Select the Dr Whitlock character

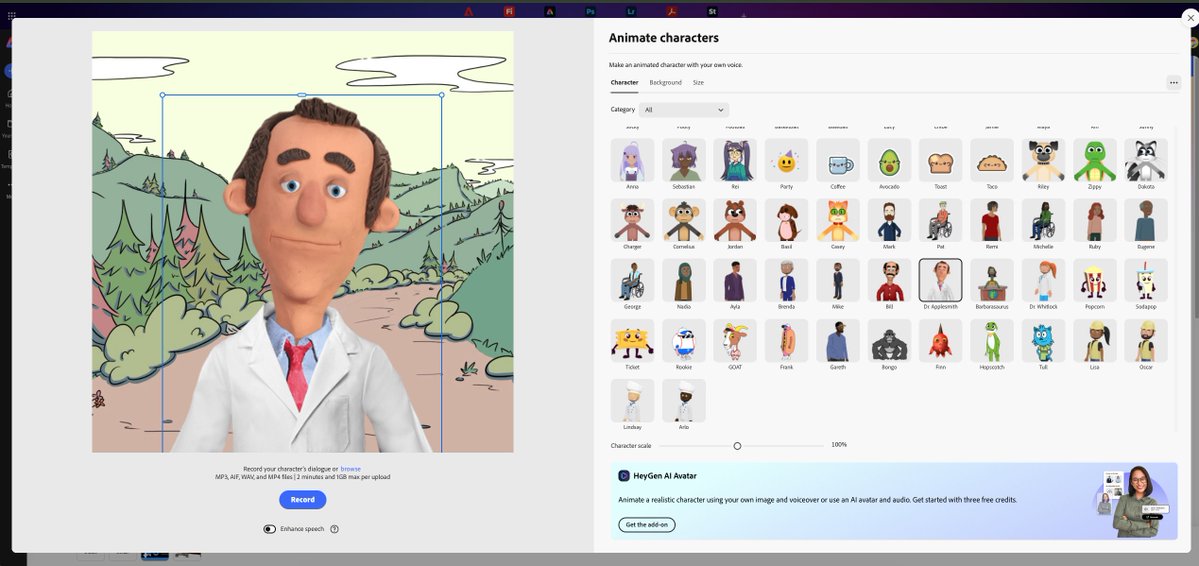click(1043, 280)
